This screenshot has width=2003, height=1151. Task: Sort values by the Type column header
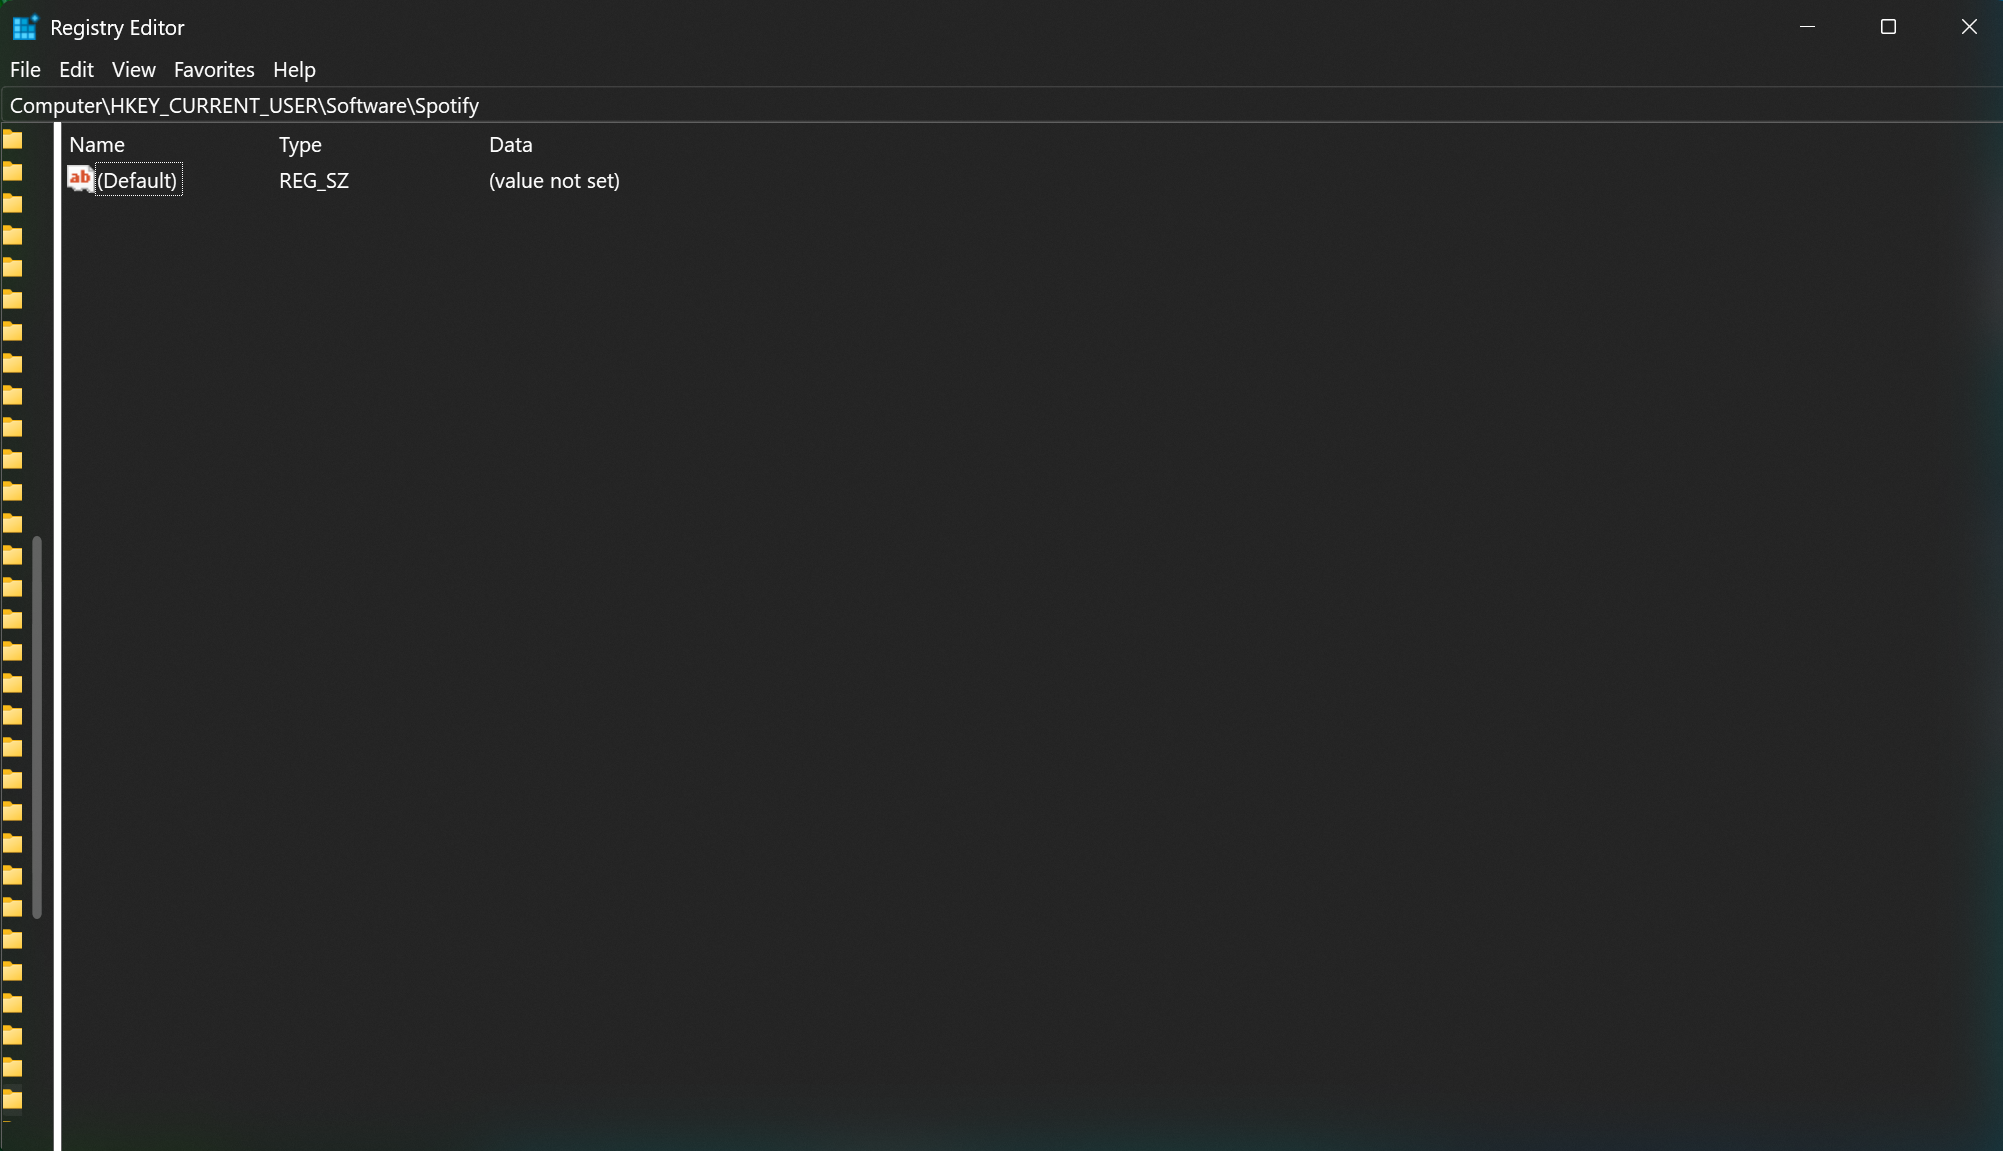click(300, 145)
